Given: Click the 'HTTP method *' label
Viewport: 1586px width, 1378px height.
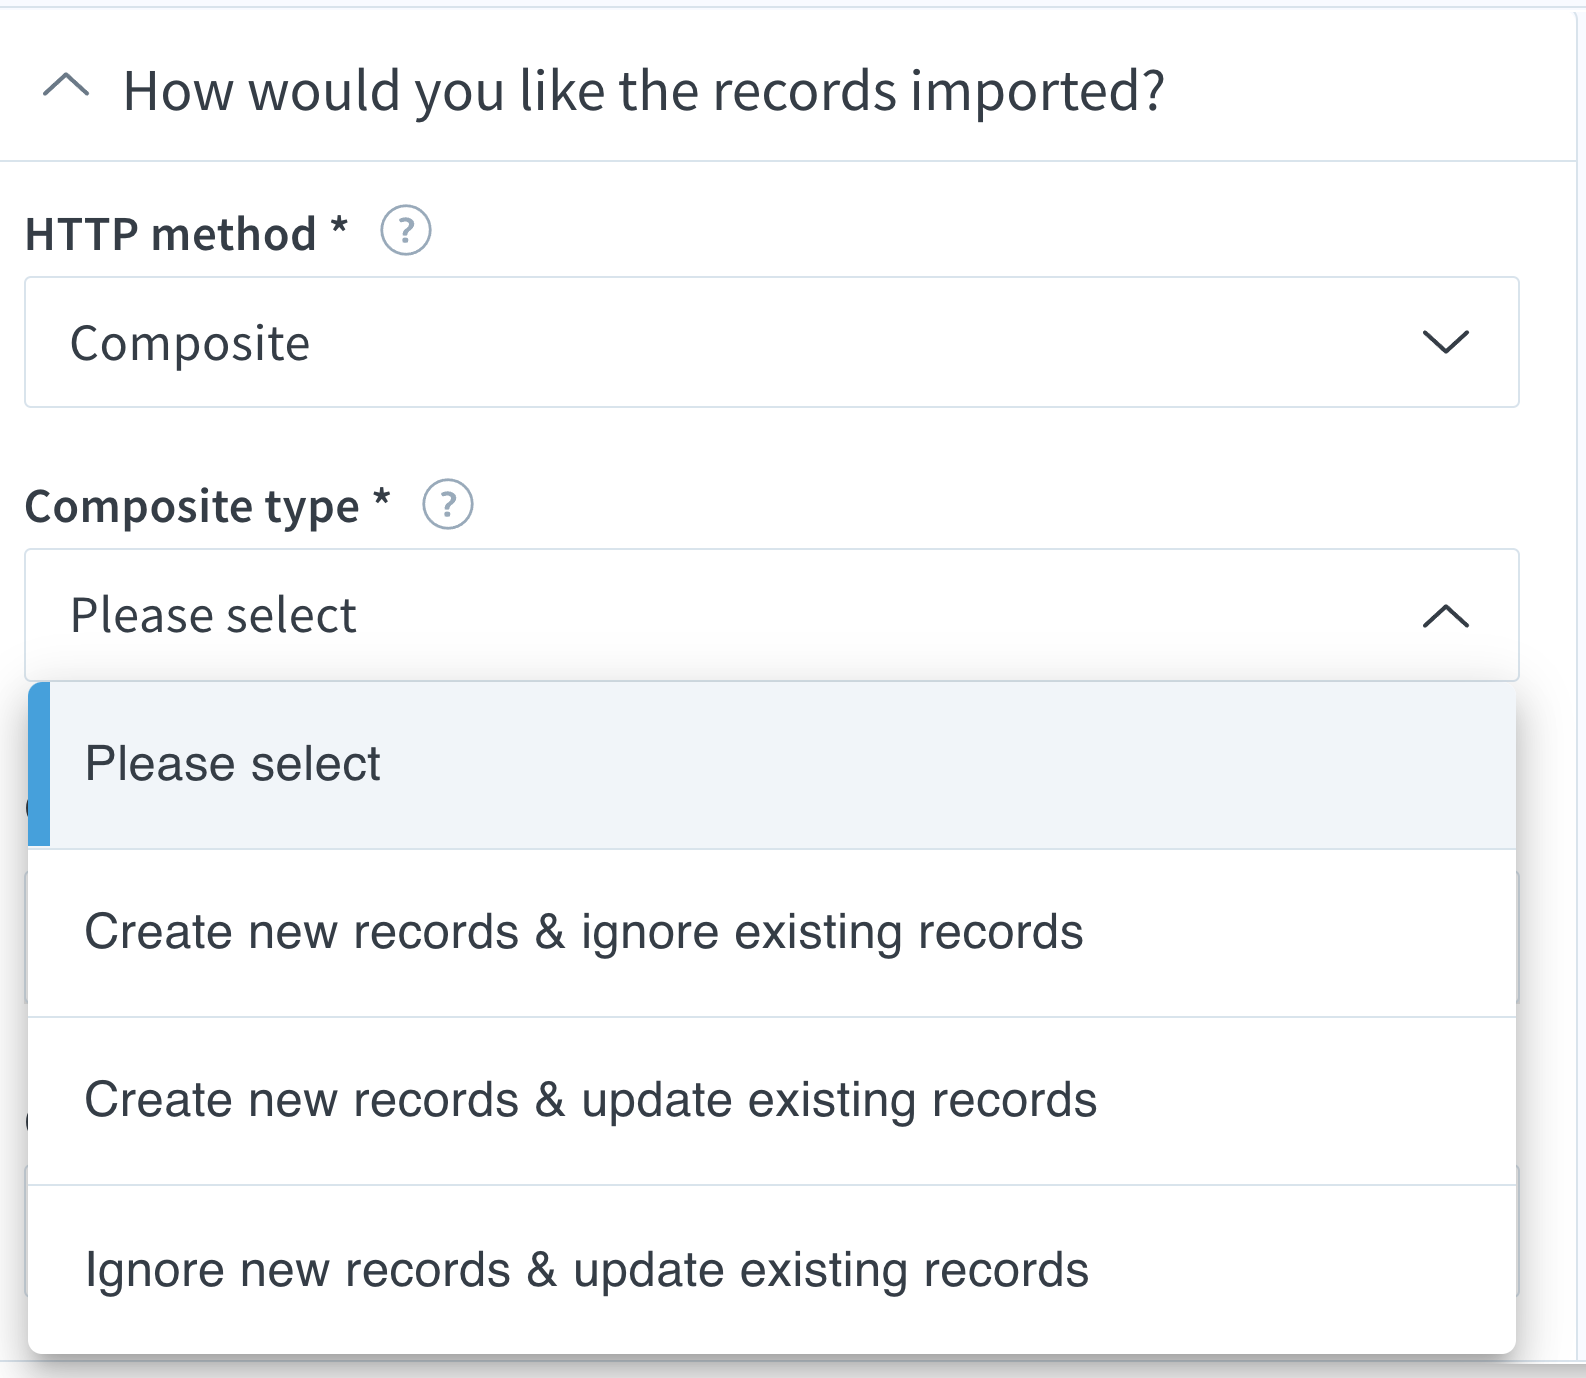Looking at the screenshot, I should point(187,234).
